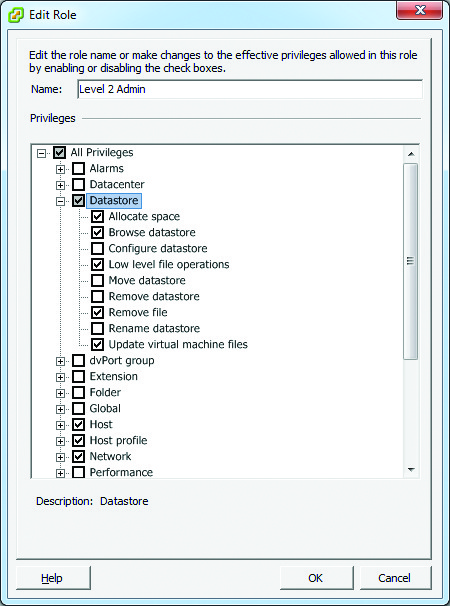This screenshot has width=450, height=606.
Task: Click the vSphere icon in title bar
Action: pos(16,15)
